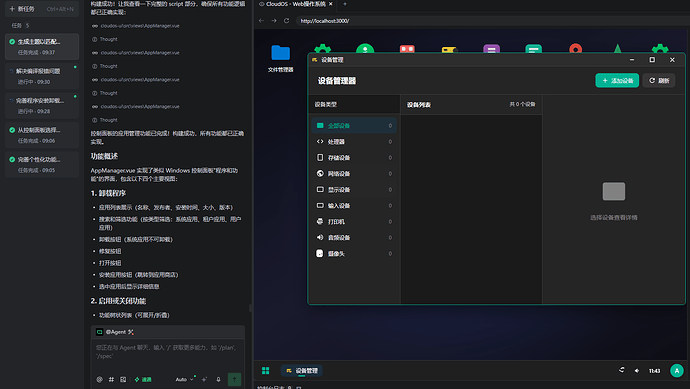
Task: Click the 刷新 refresh button
Action: pos(659,81)
